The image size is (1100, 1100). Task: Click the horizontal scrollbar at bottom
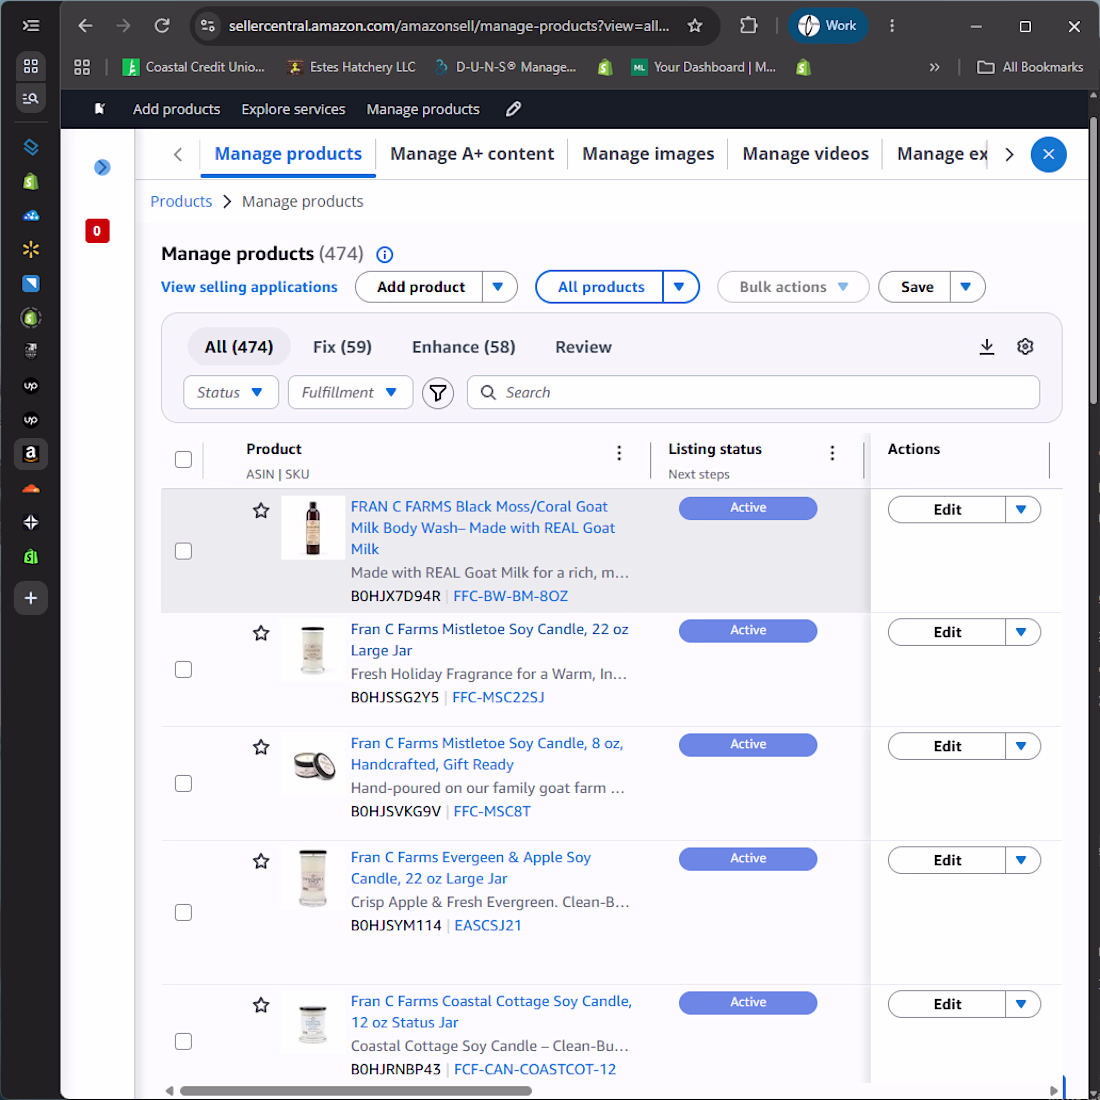(355, 1091)
